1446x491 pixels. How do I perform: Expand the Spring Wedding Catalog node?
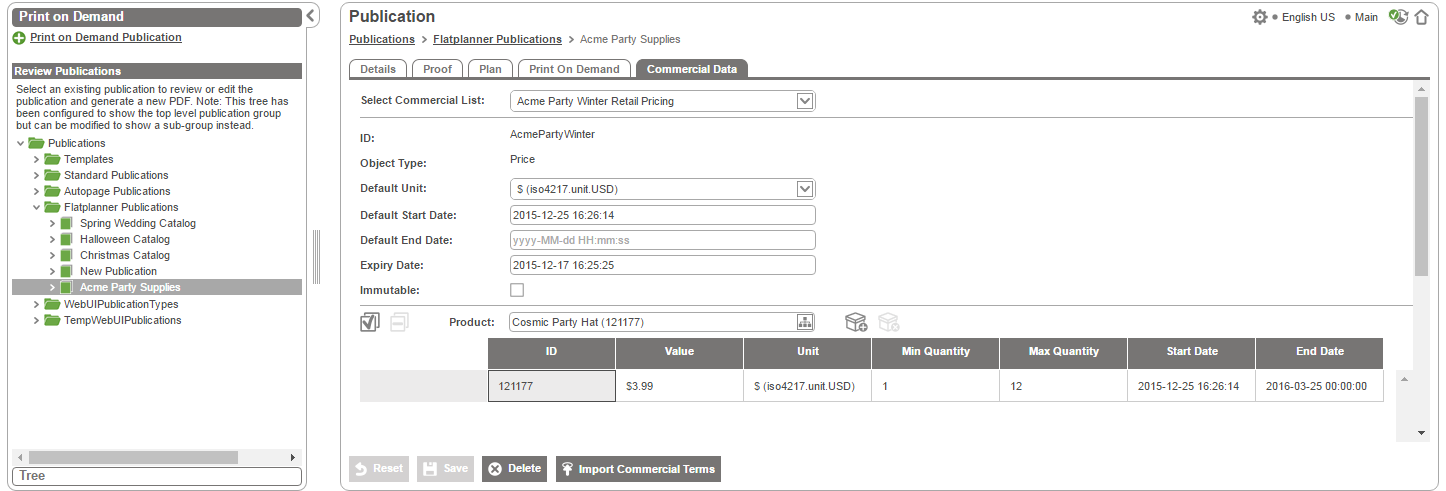(52, 223)
